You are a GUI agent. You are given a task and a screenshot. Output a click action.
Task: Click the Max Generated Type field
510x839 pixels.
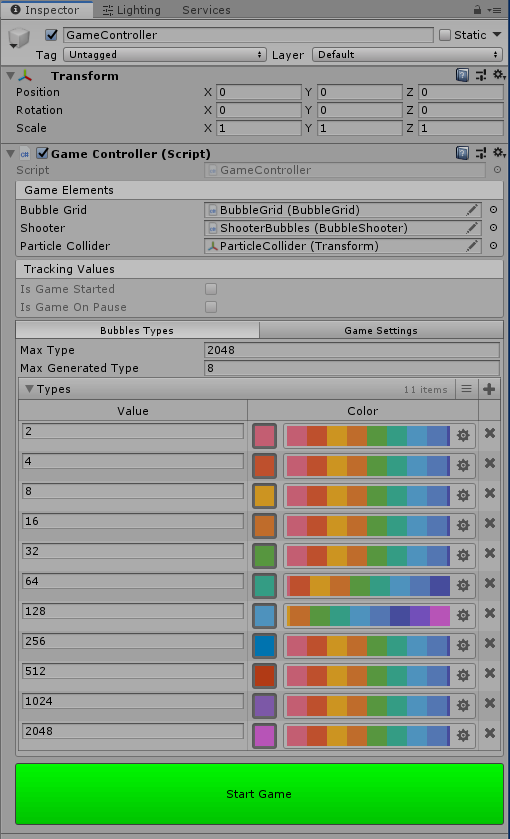tap(352, 368)
